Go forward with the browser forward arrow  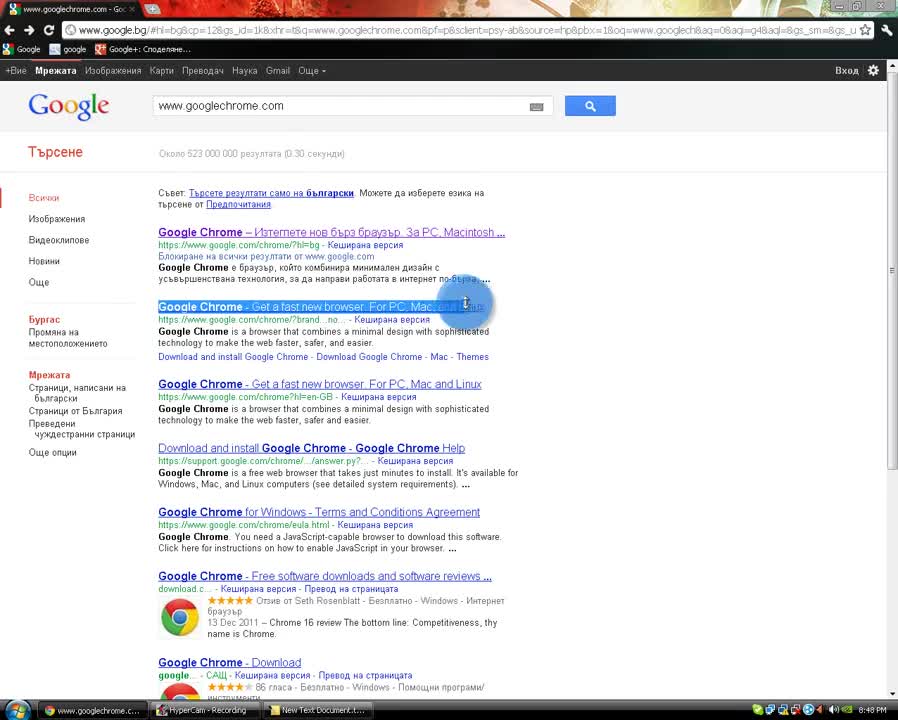(29, 30)
